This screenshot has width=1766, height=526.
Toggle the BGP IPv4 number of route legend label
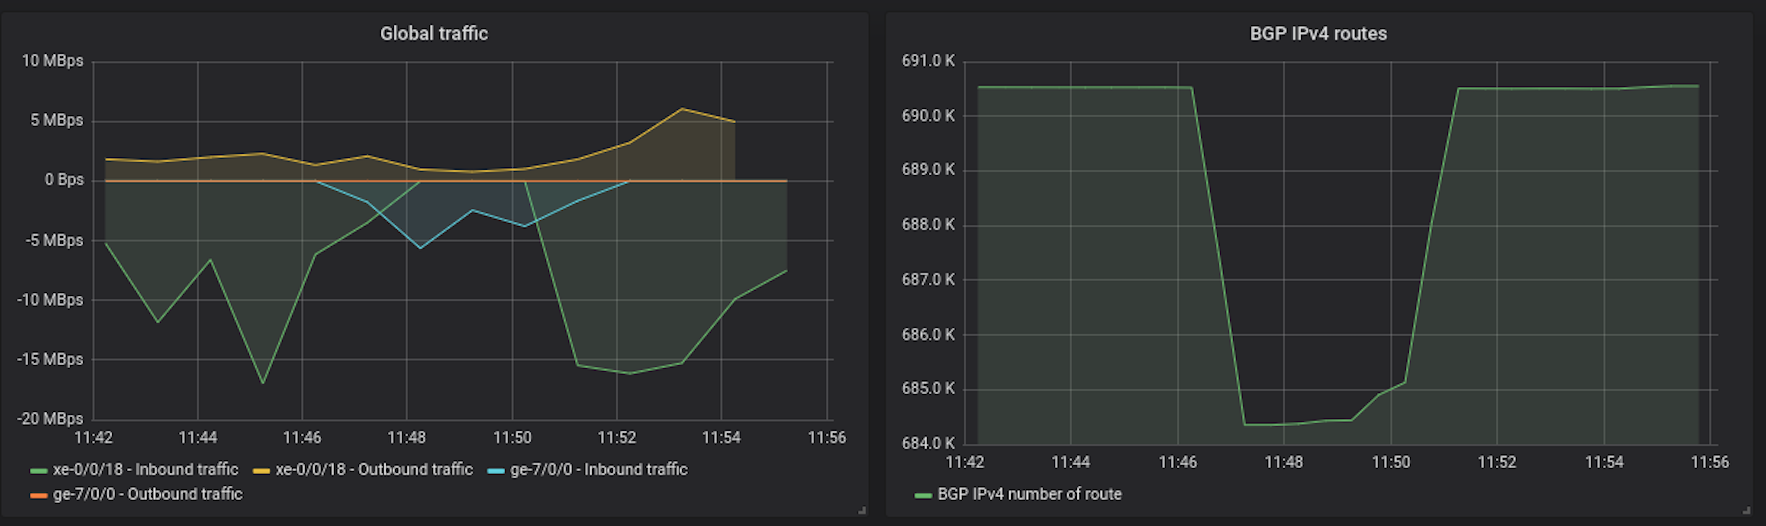pyautogui.click(x=1029, y=494)
